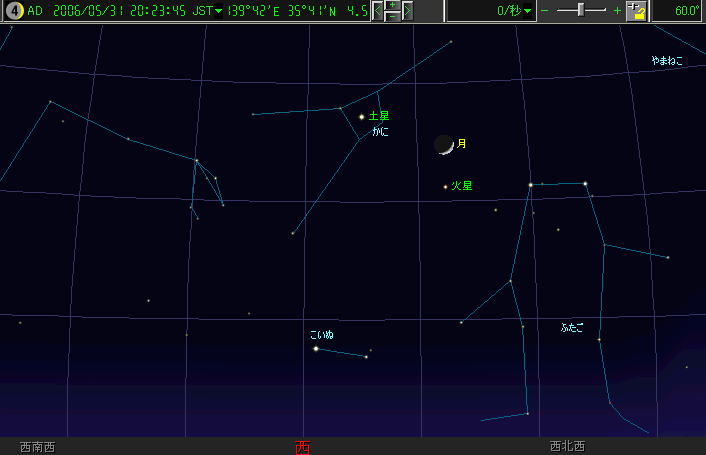Click the zoom slider minus sign
Screen dimensions: 706x455
(545, 11)
